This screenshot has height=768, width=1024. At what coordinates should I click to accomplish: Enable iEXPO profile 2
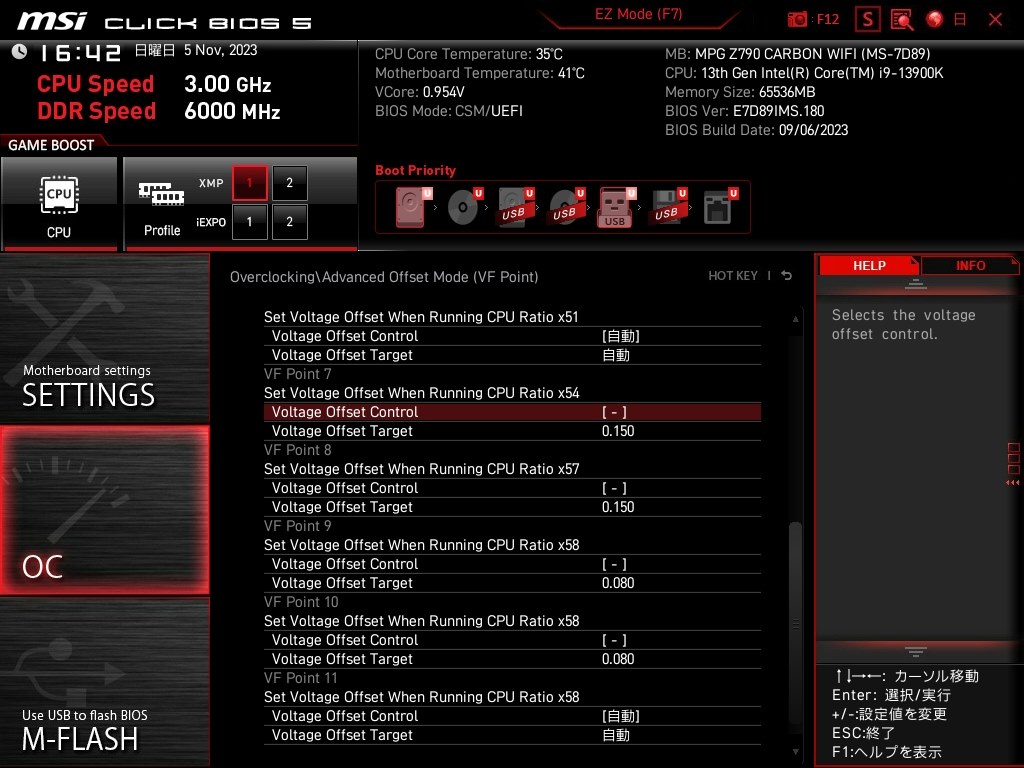289,221
